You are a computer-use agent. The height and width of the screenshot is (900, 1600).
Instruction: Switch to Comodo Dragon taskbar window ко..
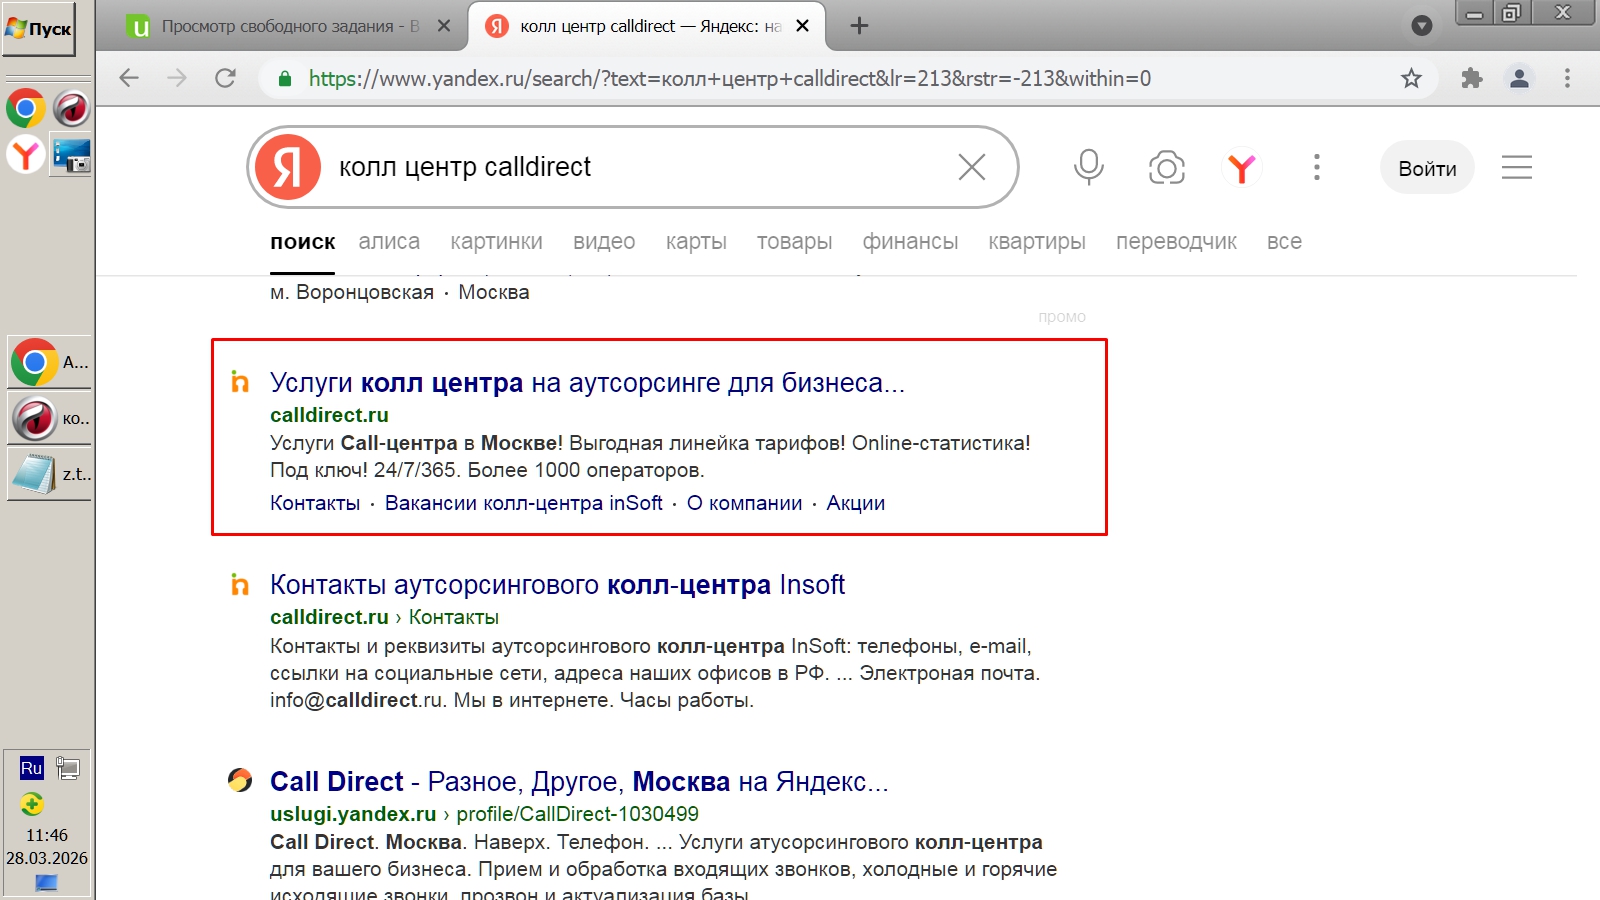(49, 418)
